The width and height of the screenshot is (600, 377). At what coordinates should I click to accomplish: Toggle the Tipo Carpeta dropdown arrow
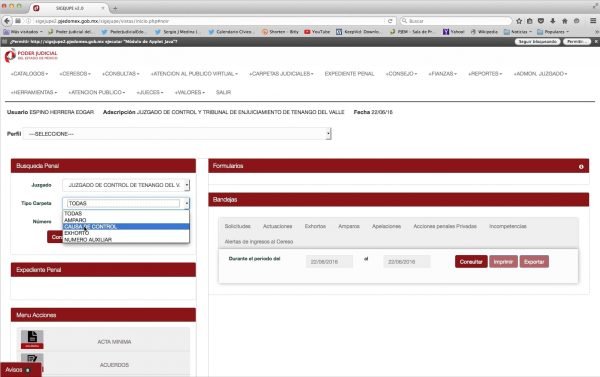tap(186, 203)
